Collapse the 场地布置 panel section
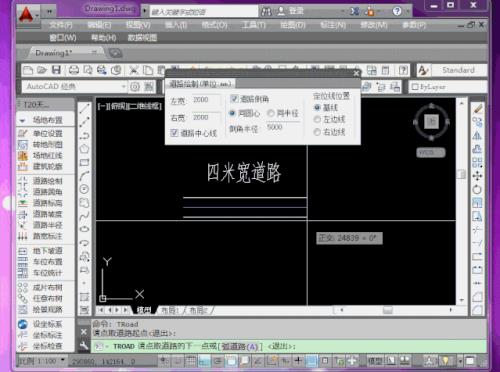Viewport: 500px width, 372px height. coord(23,120)
